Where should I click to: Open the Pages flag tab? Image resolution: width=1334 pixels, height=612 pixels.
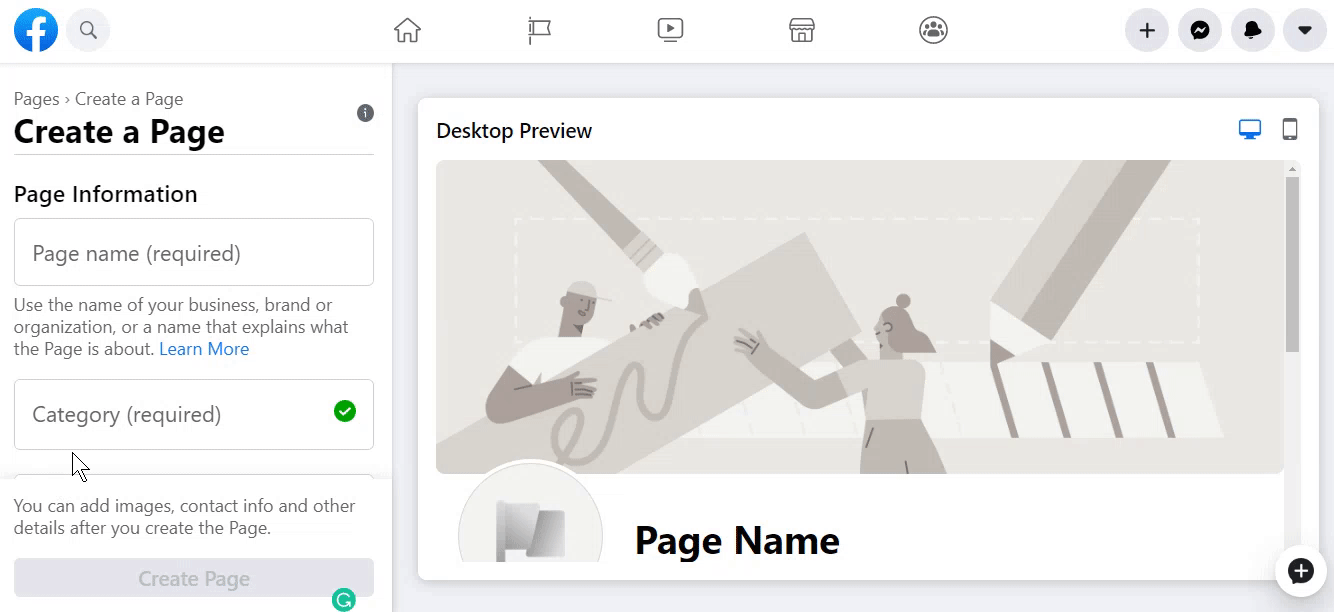tap(539, 30)
